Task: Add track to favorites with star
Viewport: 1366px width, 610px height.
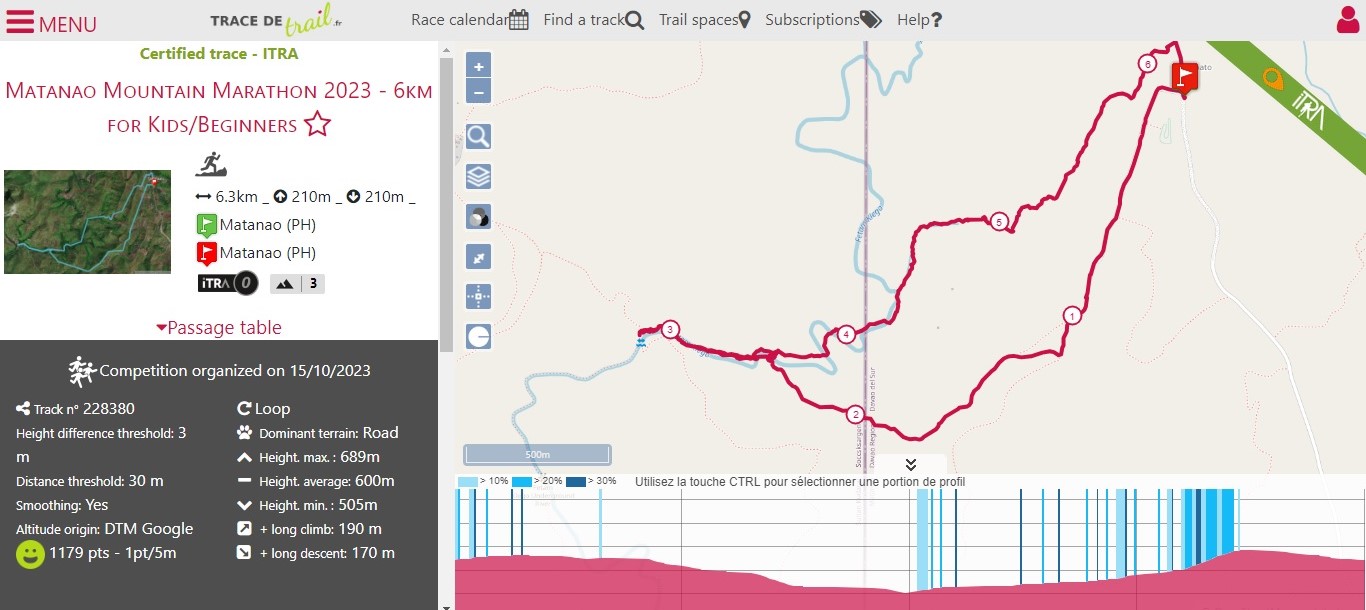Action: (317, 124)
